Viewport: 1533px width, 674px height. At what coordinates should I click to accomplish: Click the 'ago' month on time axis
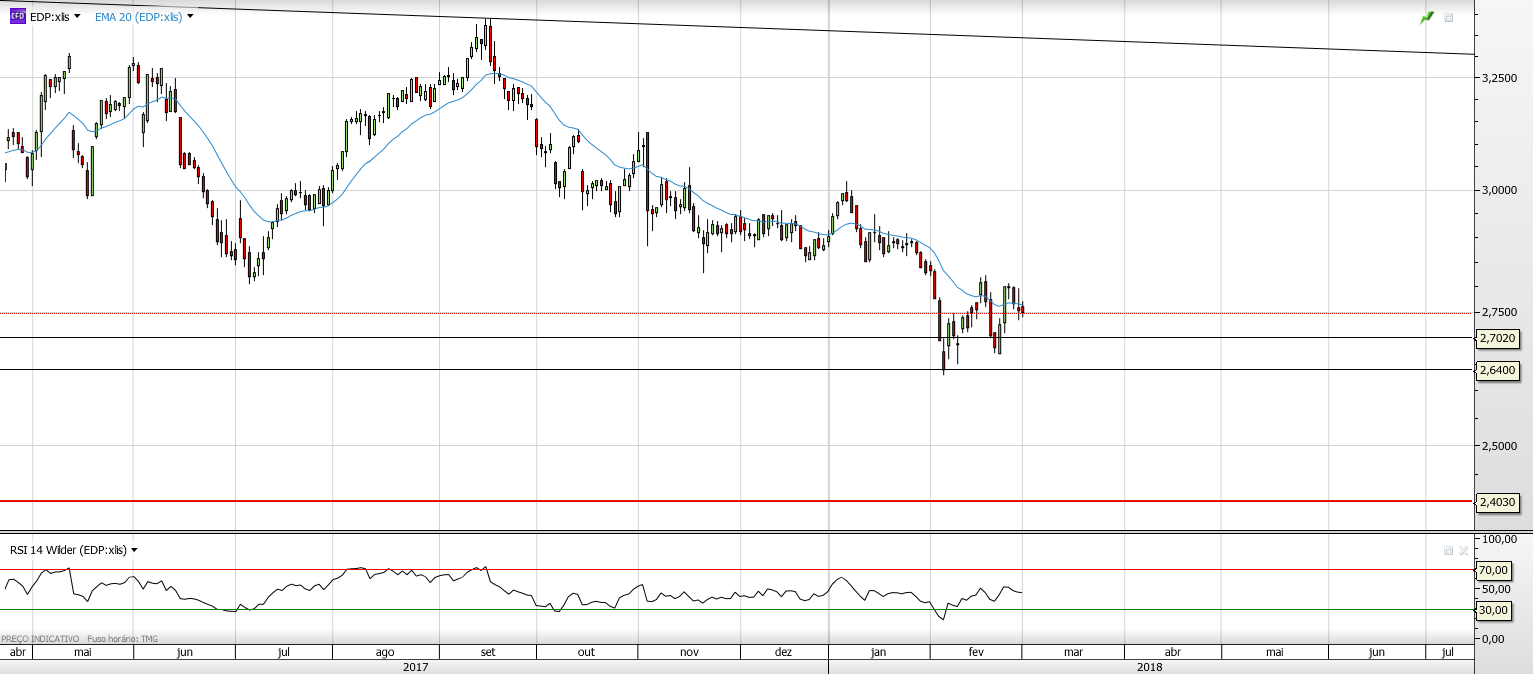[x=385, y=652]
